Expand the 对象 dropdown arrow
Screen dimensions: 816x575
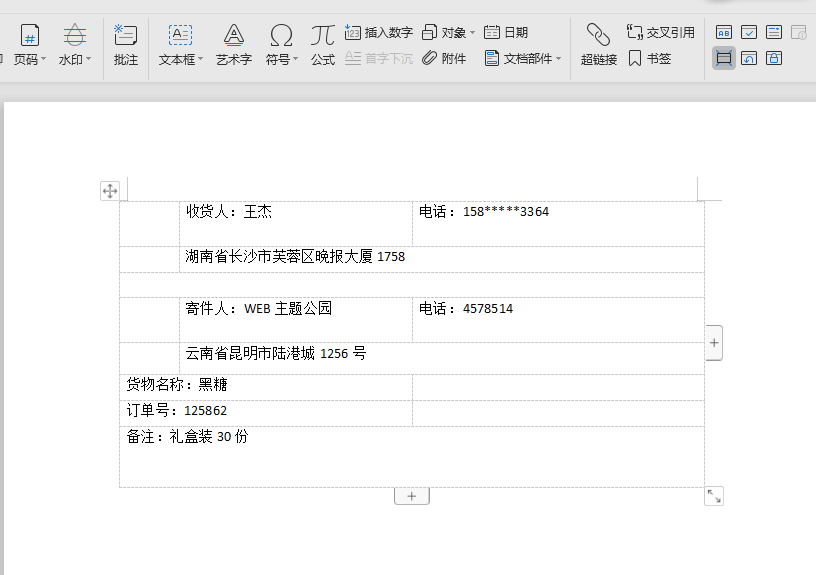pos(473,32)
